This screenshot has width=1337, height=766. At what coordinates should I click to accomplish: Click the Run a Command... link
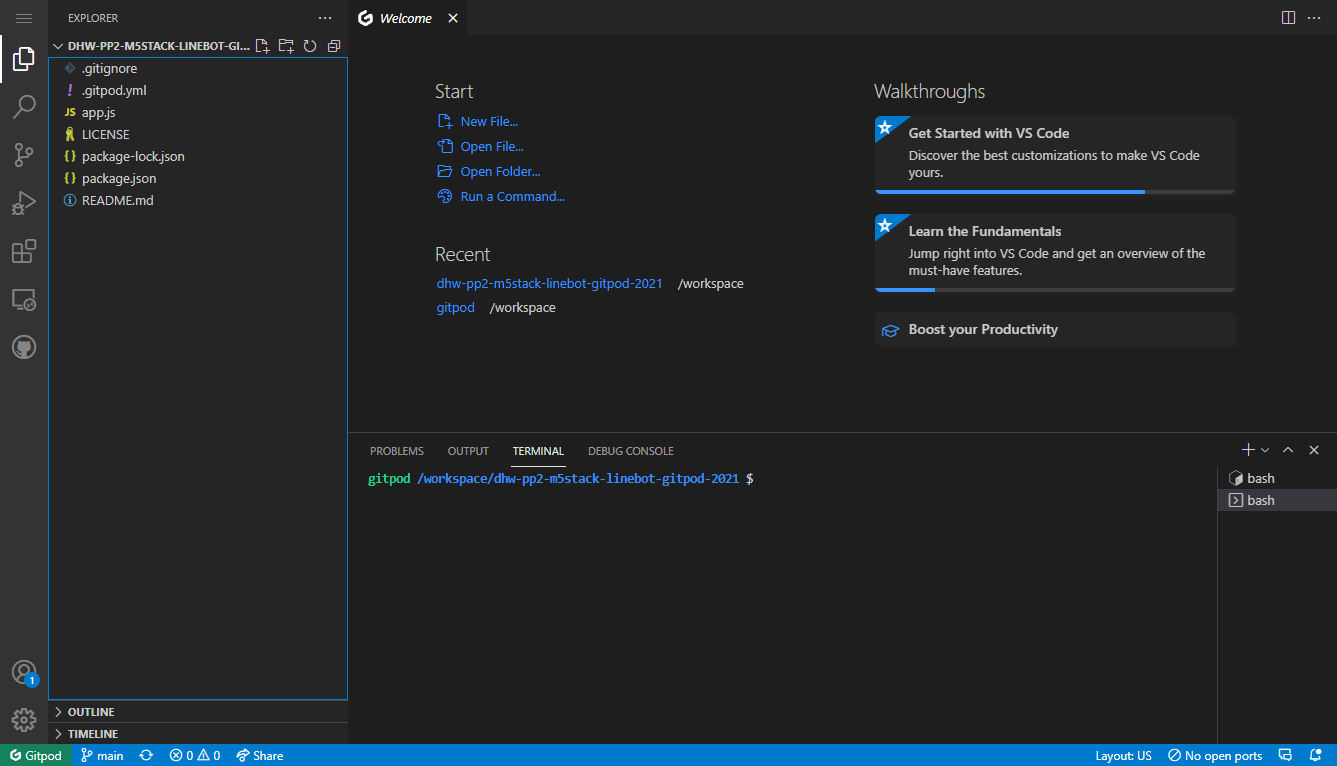[x=512, y=196]
